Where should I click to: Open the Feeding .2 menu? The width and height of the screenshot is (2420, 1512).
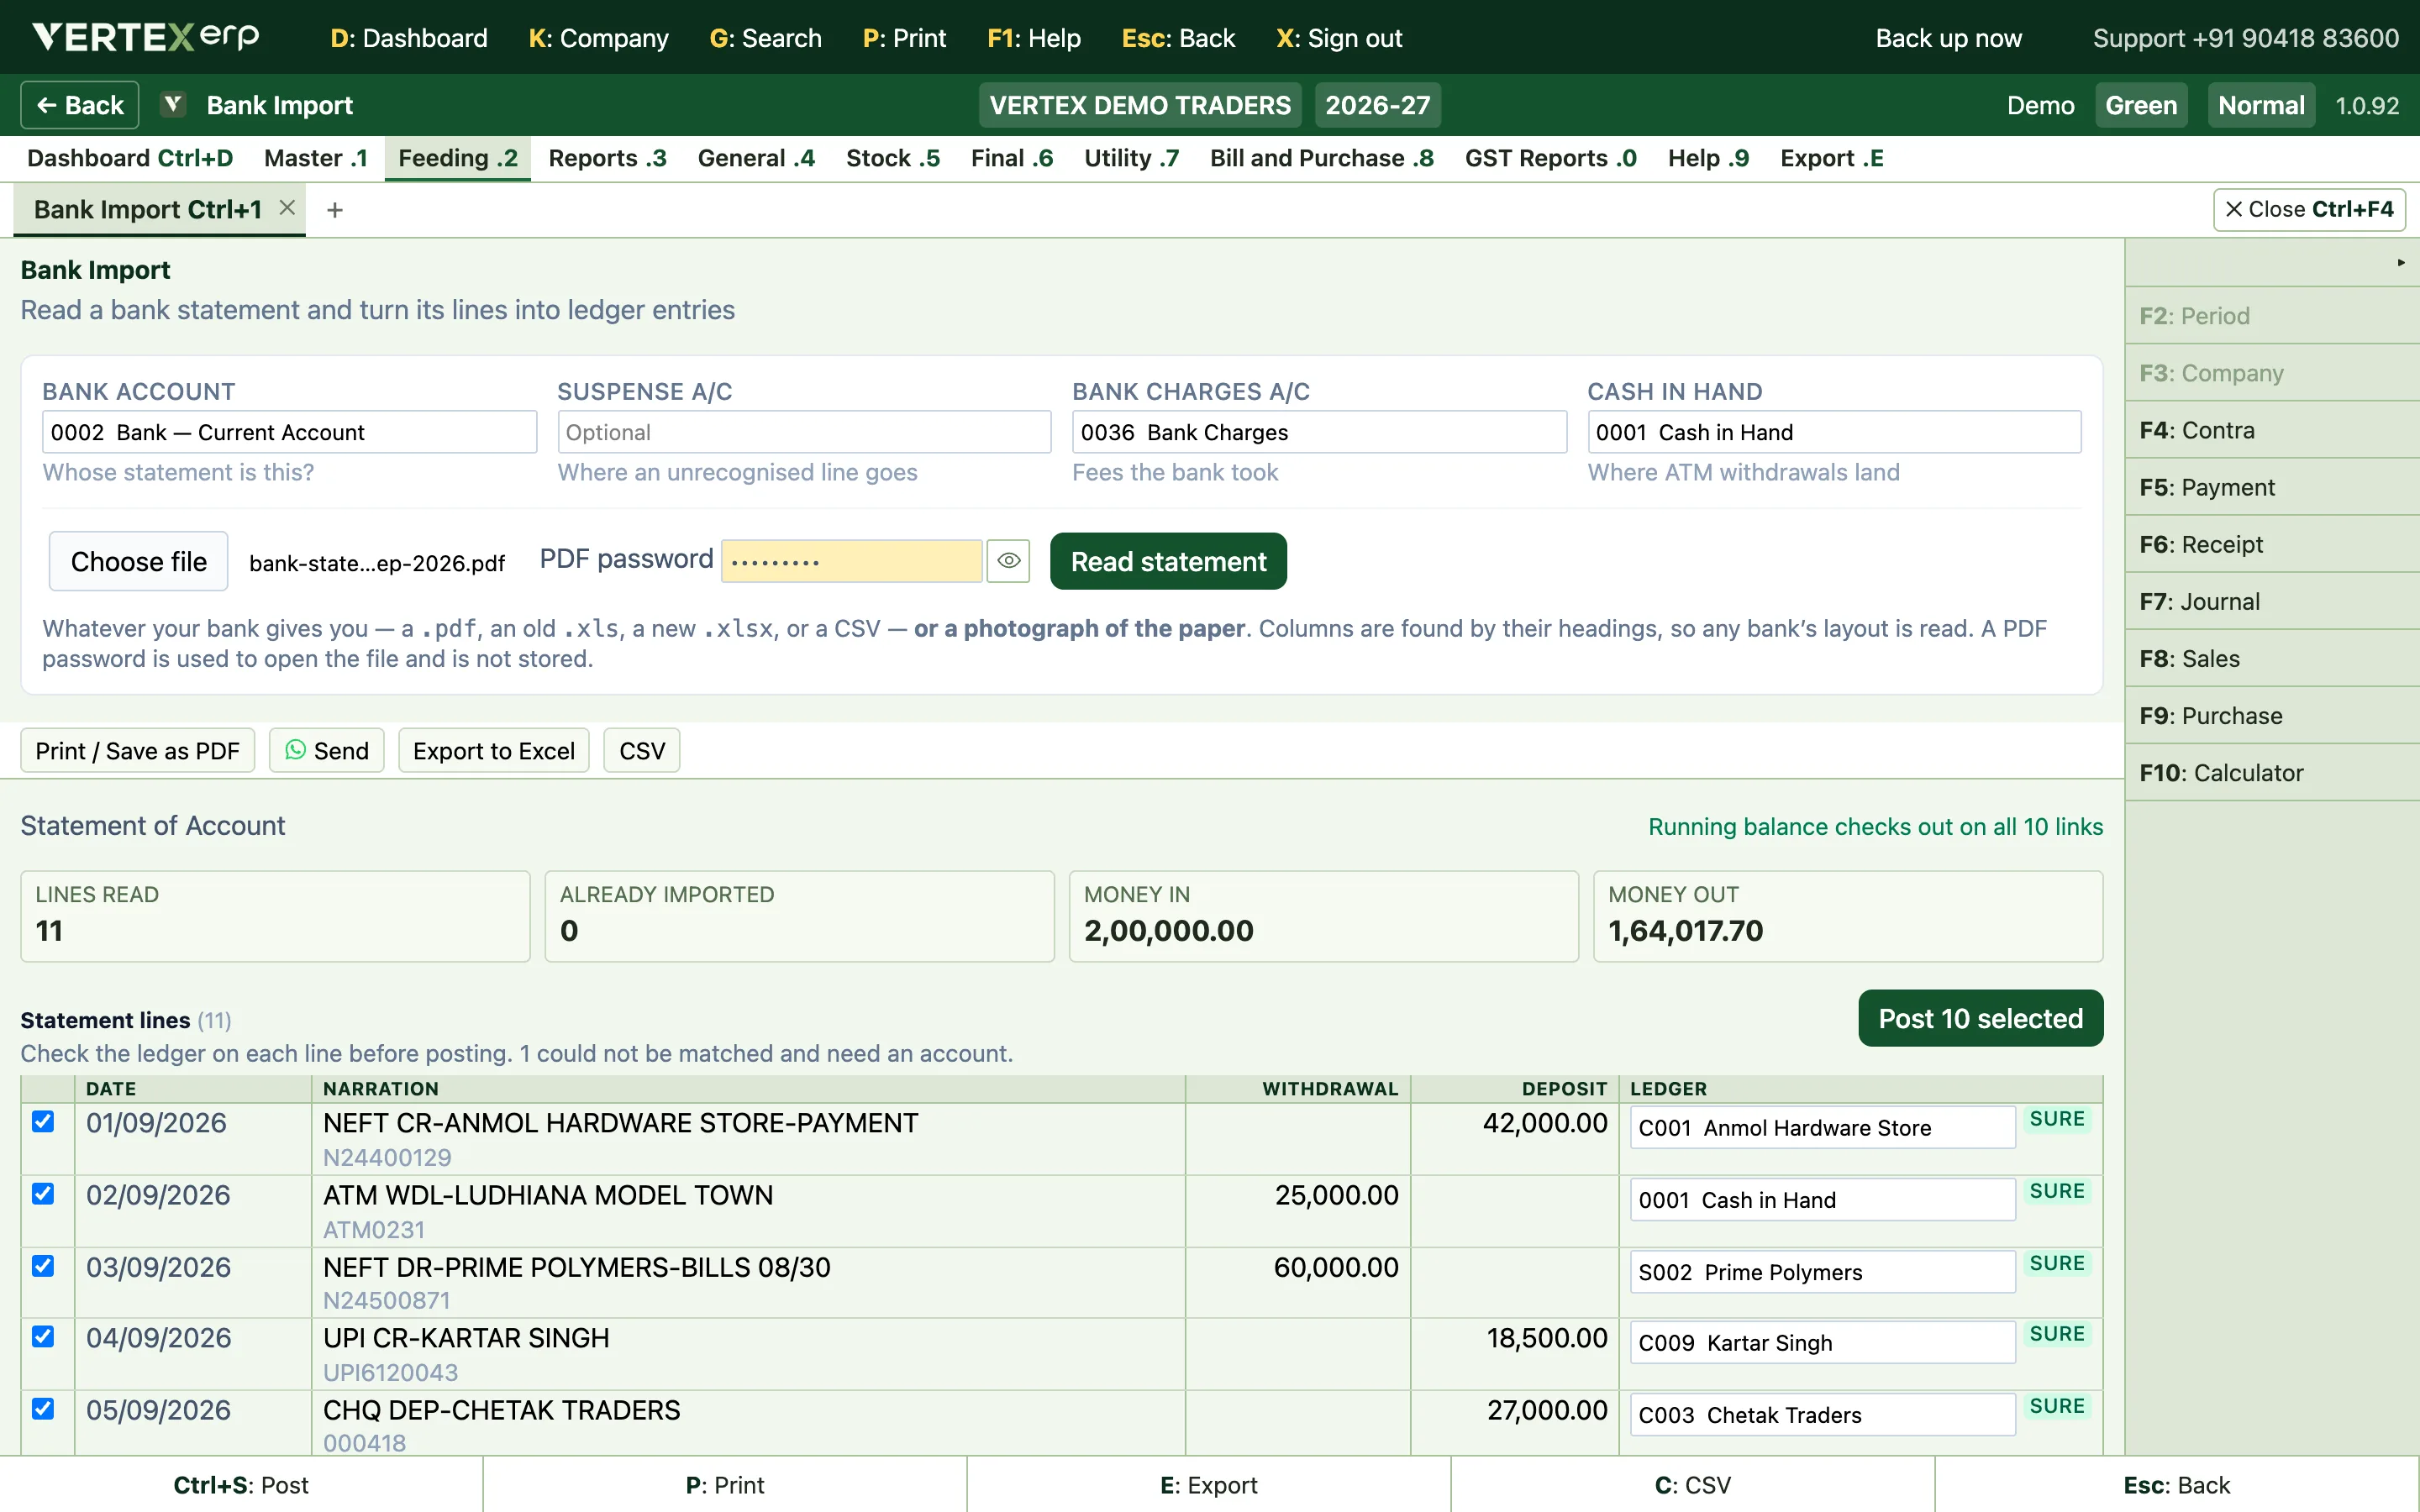(x=458, y=158)
